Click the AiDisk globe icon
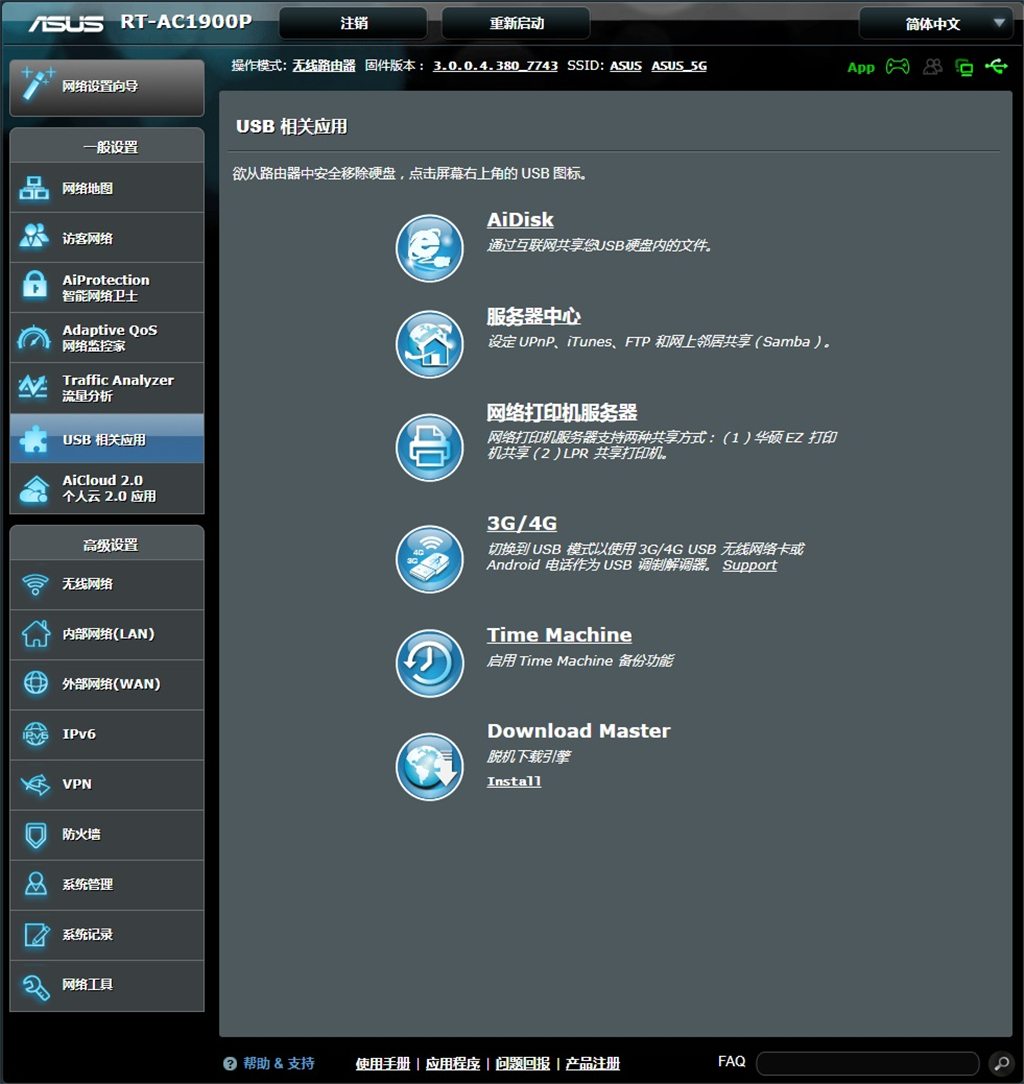This screenshot has width=1024, height=1084. [x=430, y=249]
